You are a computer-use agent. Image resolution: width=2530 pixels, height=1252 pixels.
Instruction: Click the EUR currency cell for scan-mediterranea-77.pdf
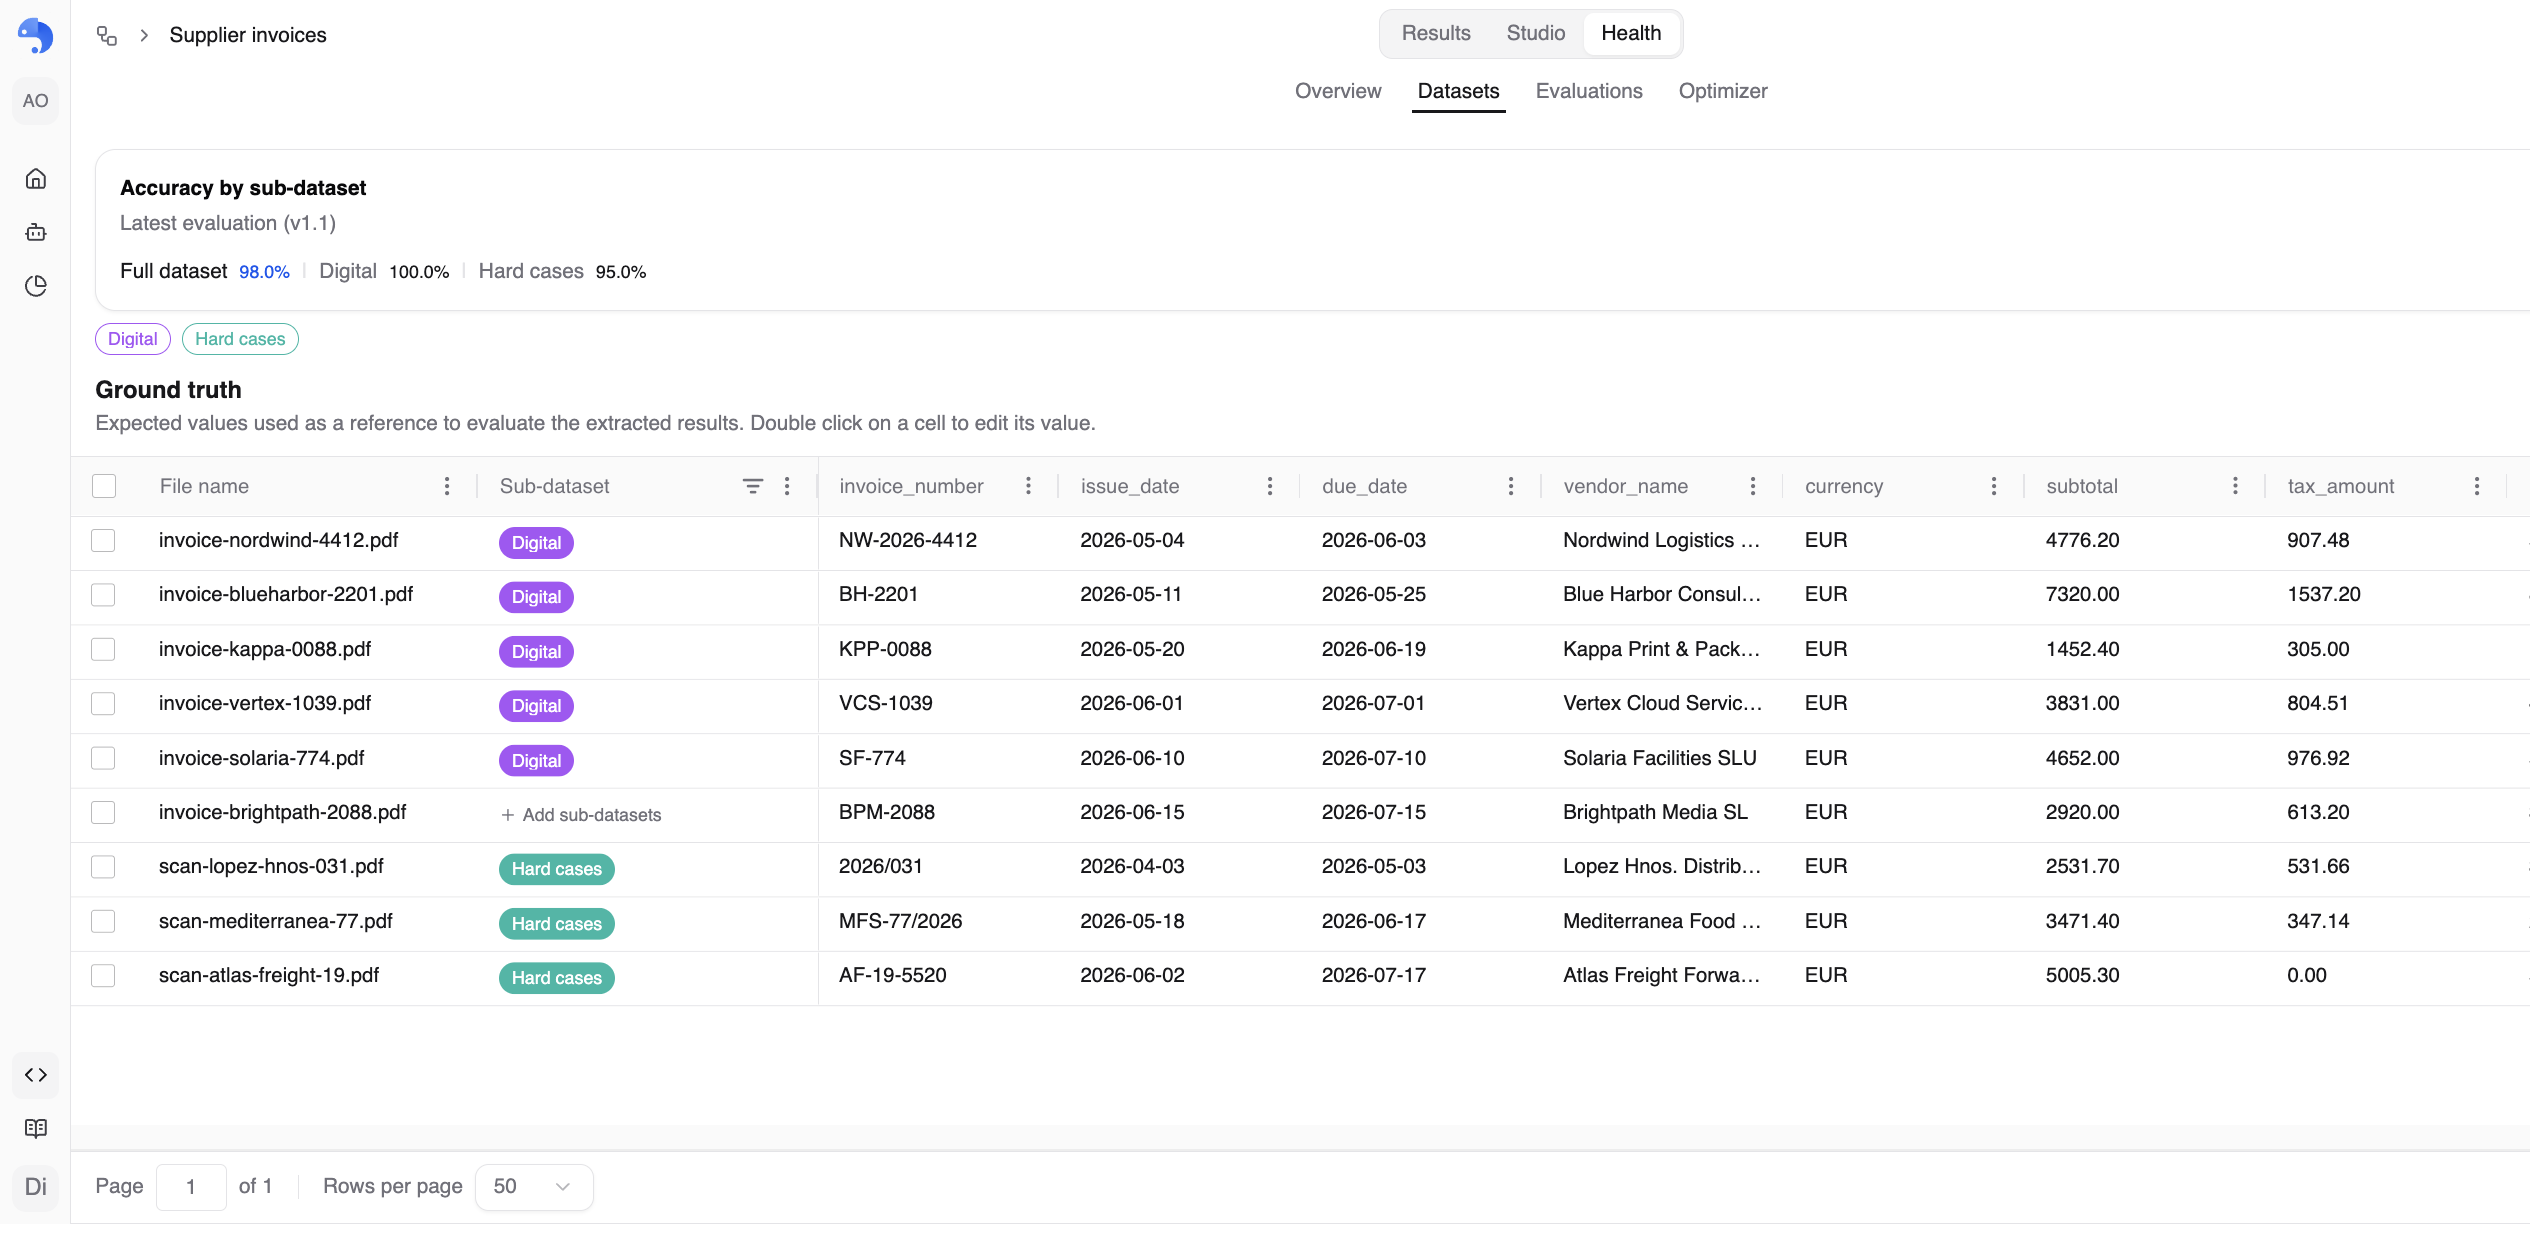[x=1826, y=922]
